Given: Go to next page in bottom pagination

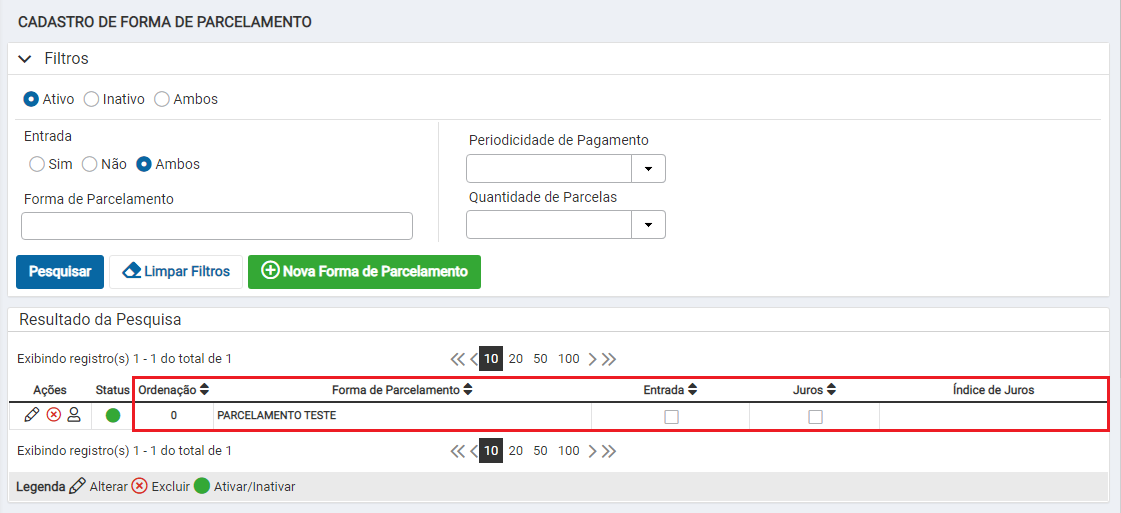Looking at the screenshot, I should (592, 451).
